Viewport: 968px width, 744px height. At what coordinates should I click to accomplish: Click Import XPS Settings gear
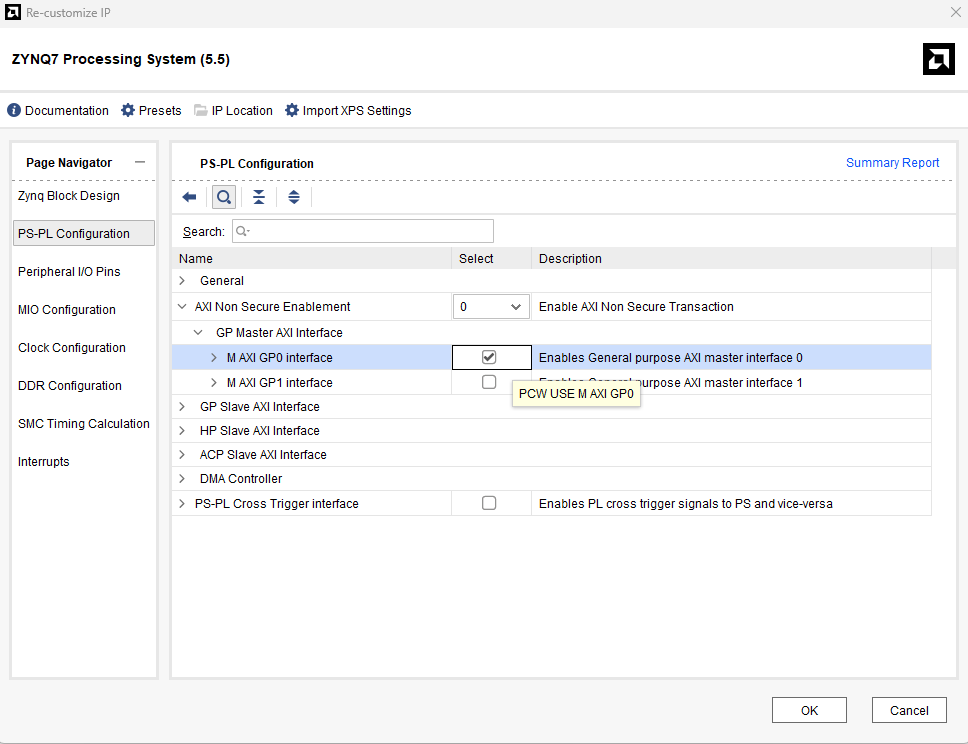click(x=292, y=111)
